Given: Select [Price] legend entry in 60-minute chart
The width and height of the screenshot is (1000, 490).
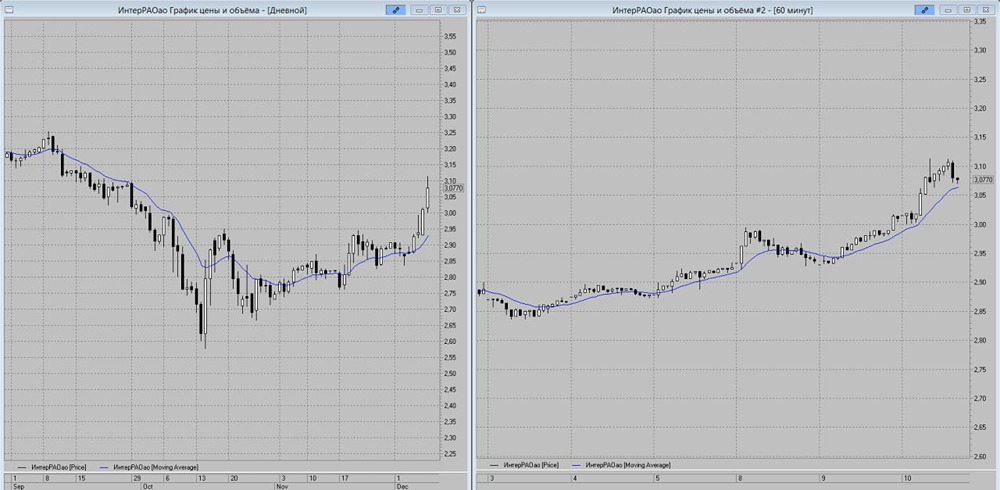Looking at the screenshot, I should point(523,465).
